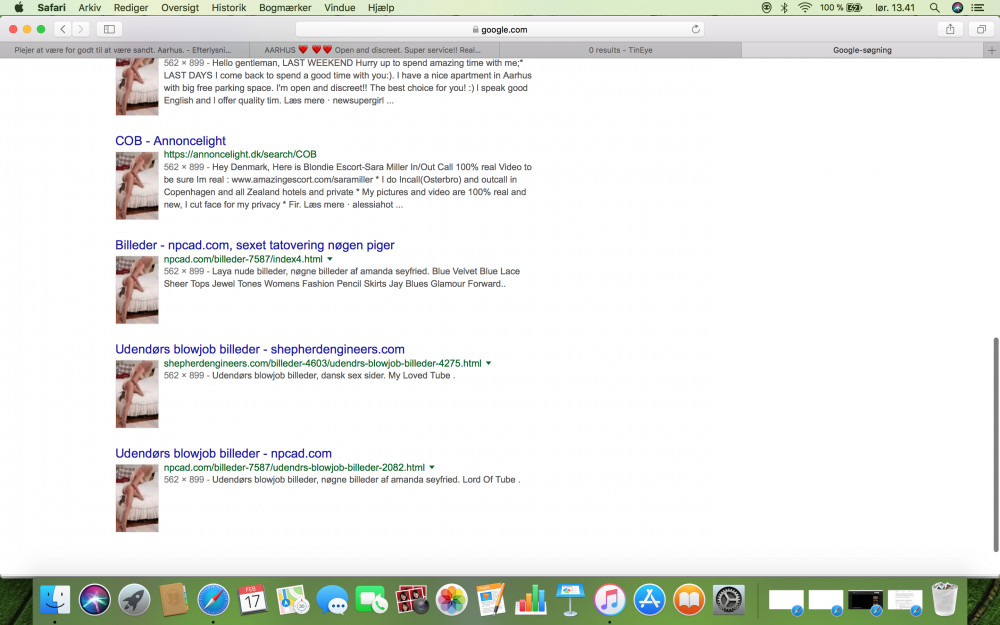Open Photo Booth from the Dock

[411, 599]
